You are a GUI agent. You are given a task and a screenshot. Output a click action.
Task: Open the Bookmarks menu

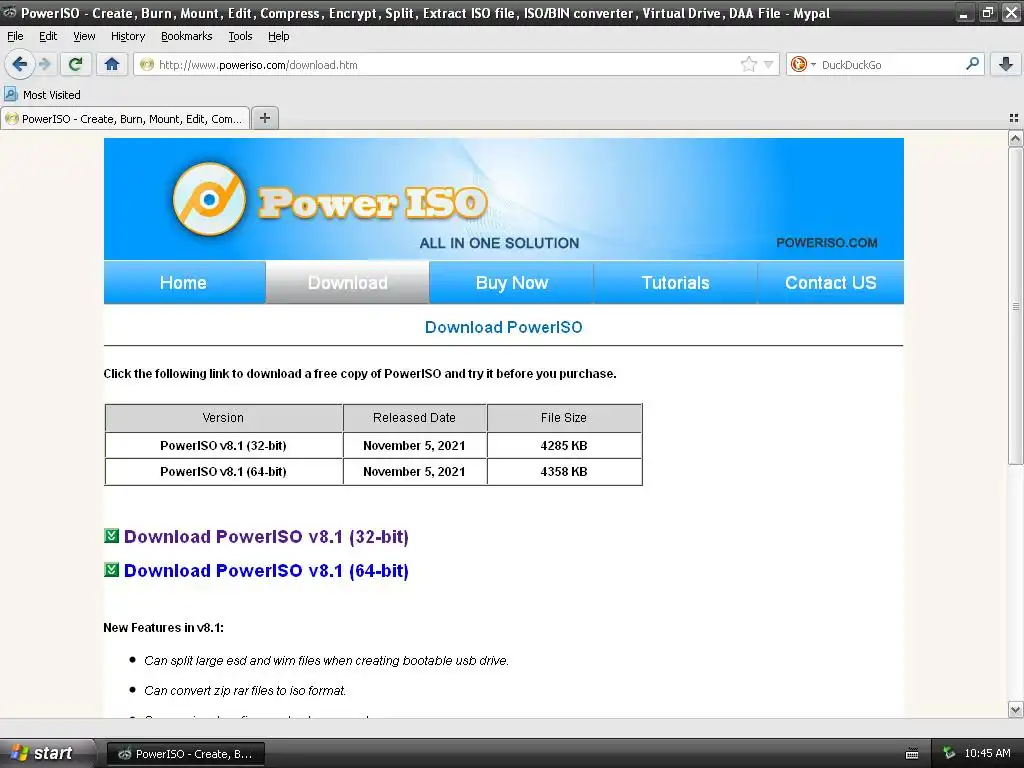coord(186,36)
